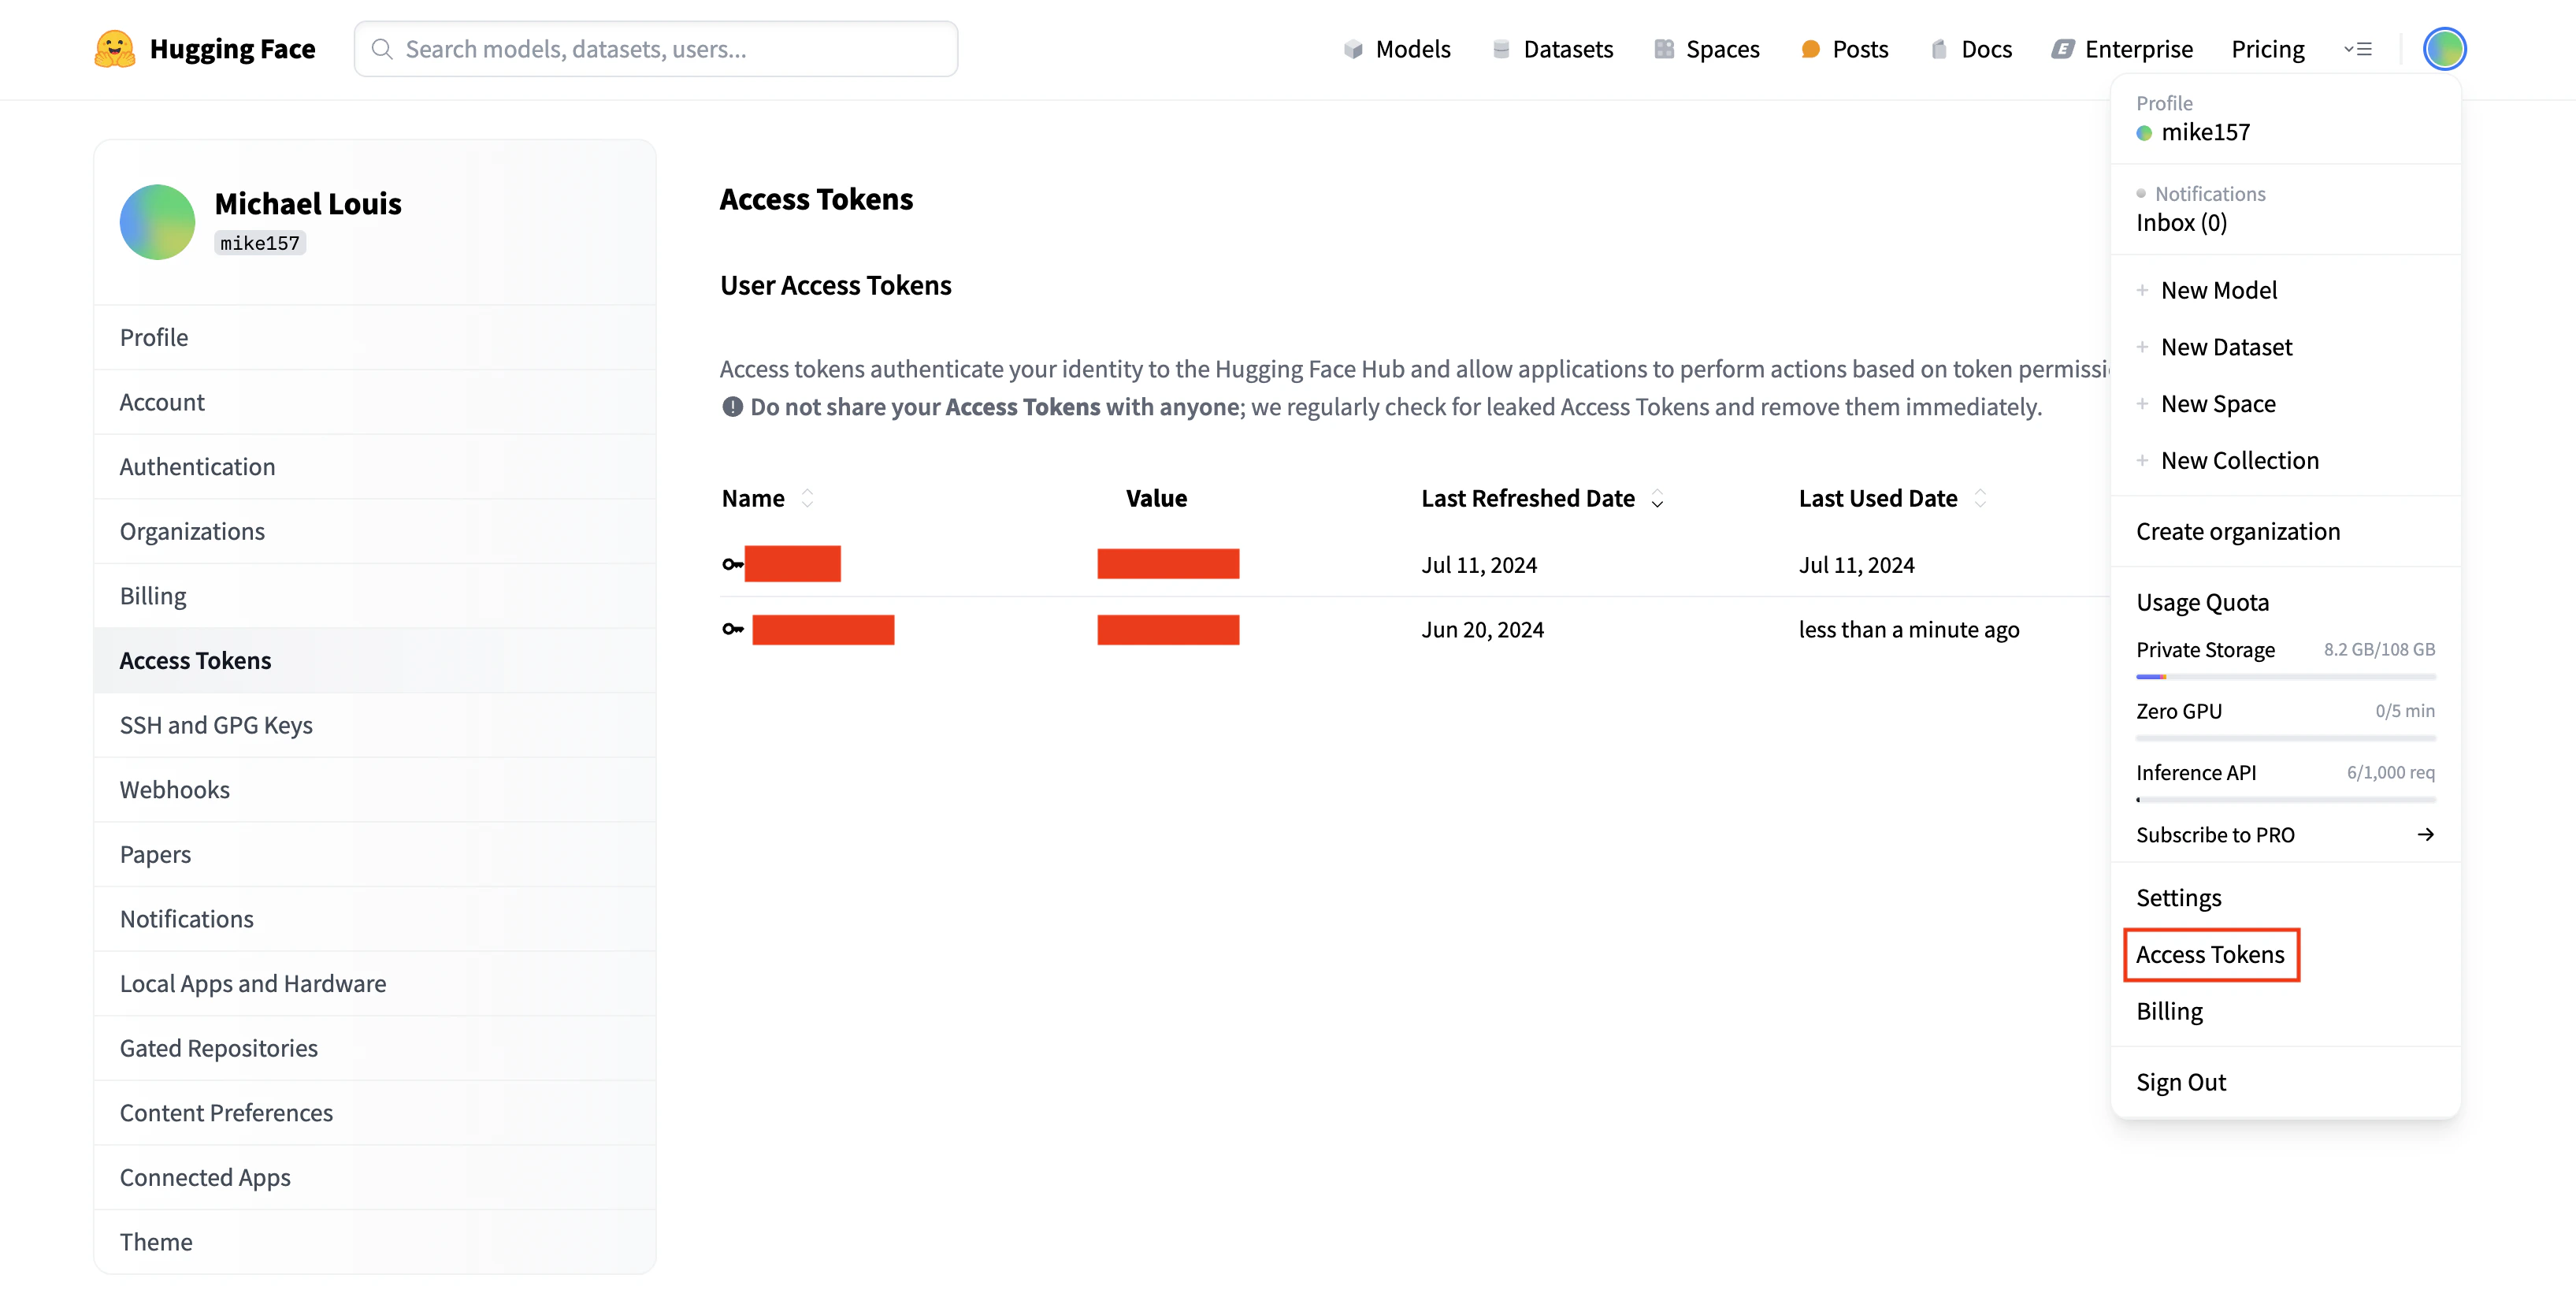Open Local Apps and Hardware settings
Viewport: 2576px width, 1297px height.
point(375,984)
